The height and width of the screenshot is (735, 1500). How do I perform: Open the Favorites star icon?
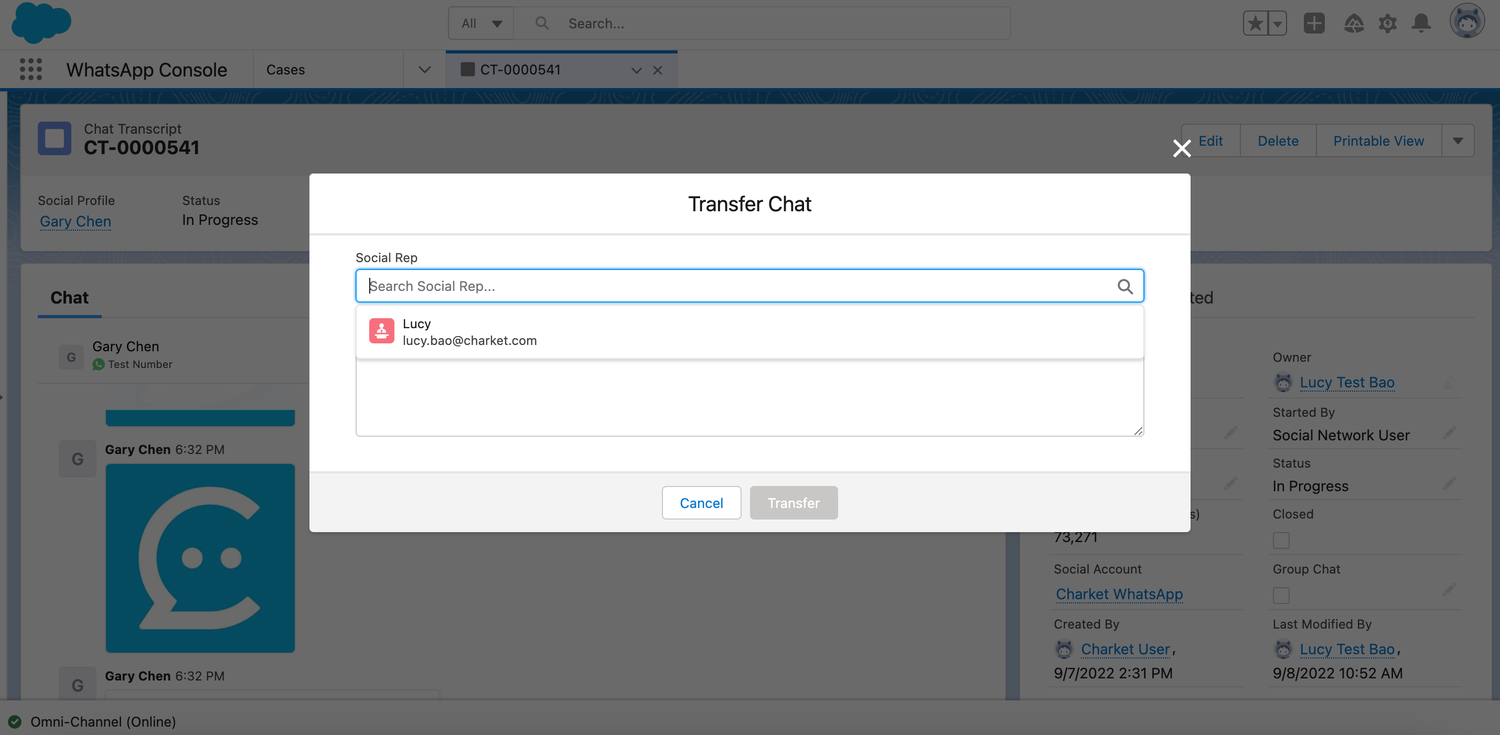[1254, 23]
